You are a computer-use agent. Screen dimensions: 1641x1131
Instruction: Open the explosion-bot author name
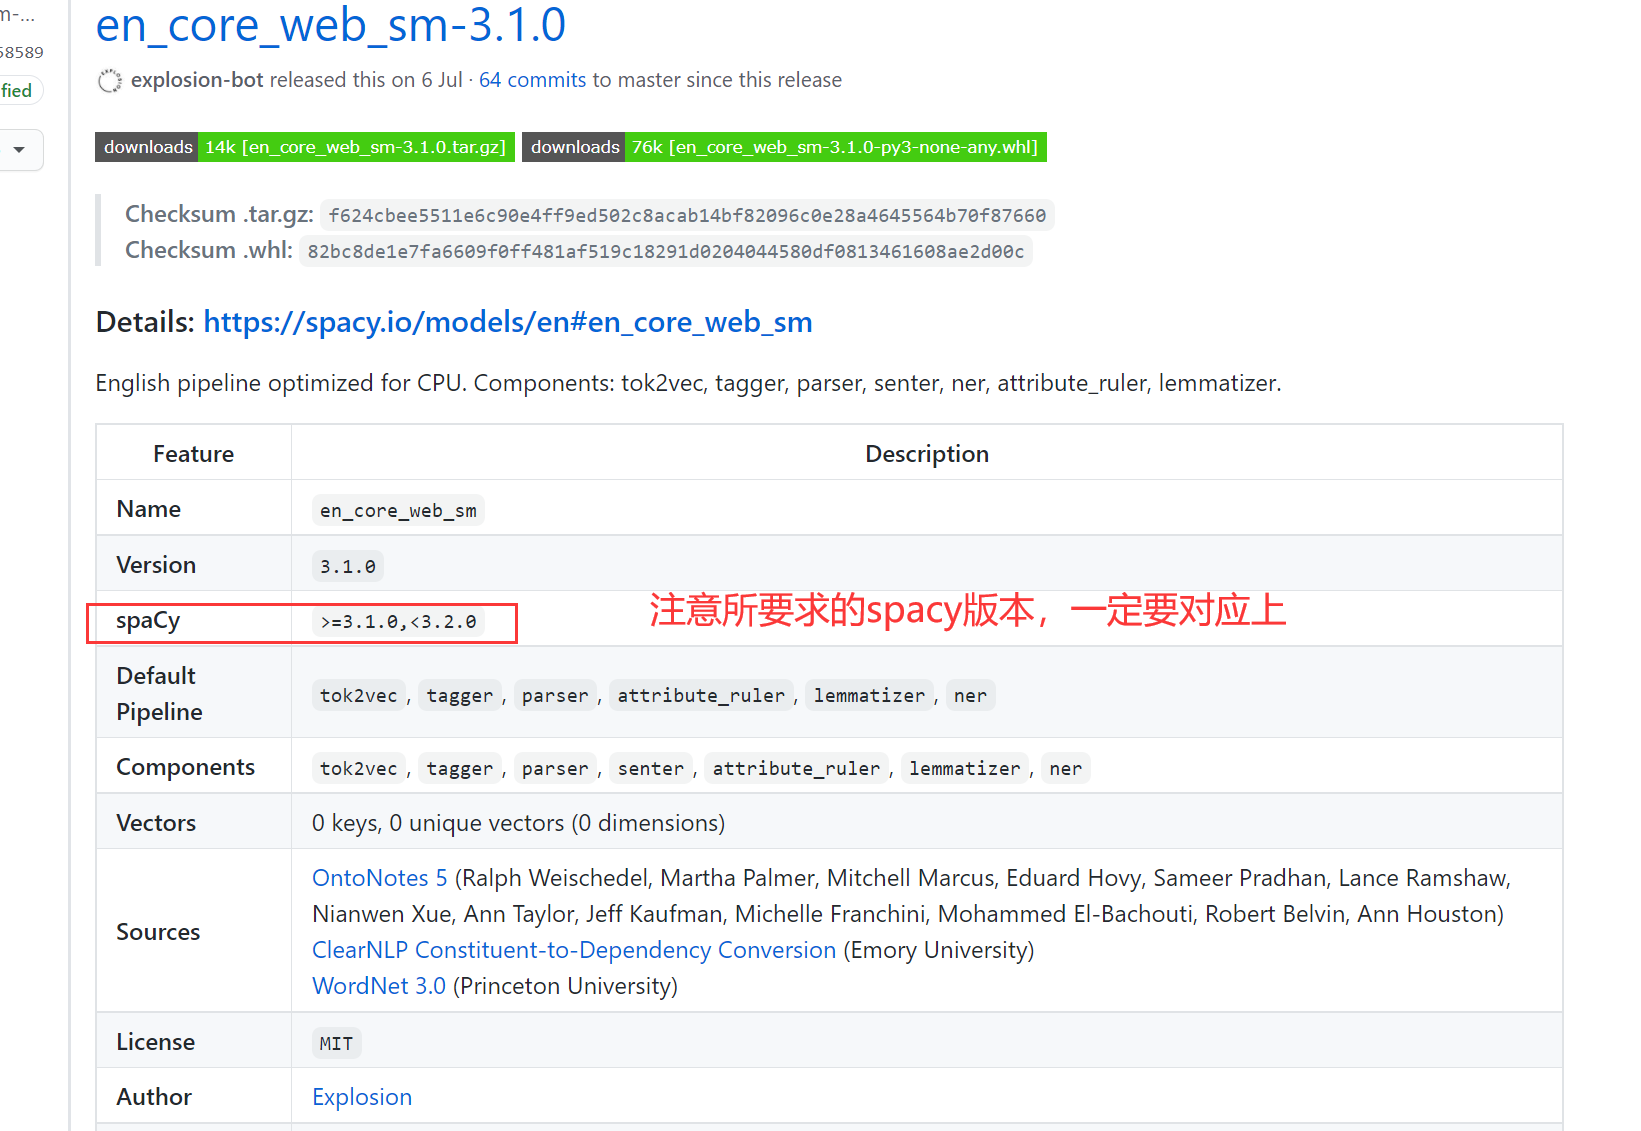coord(197,80)
